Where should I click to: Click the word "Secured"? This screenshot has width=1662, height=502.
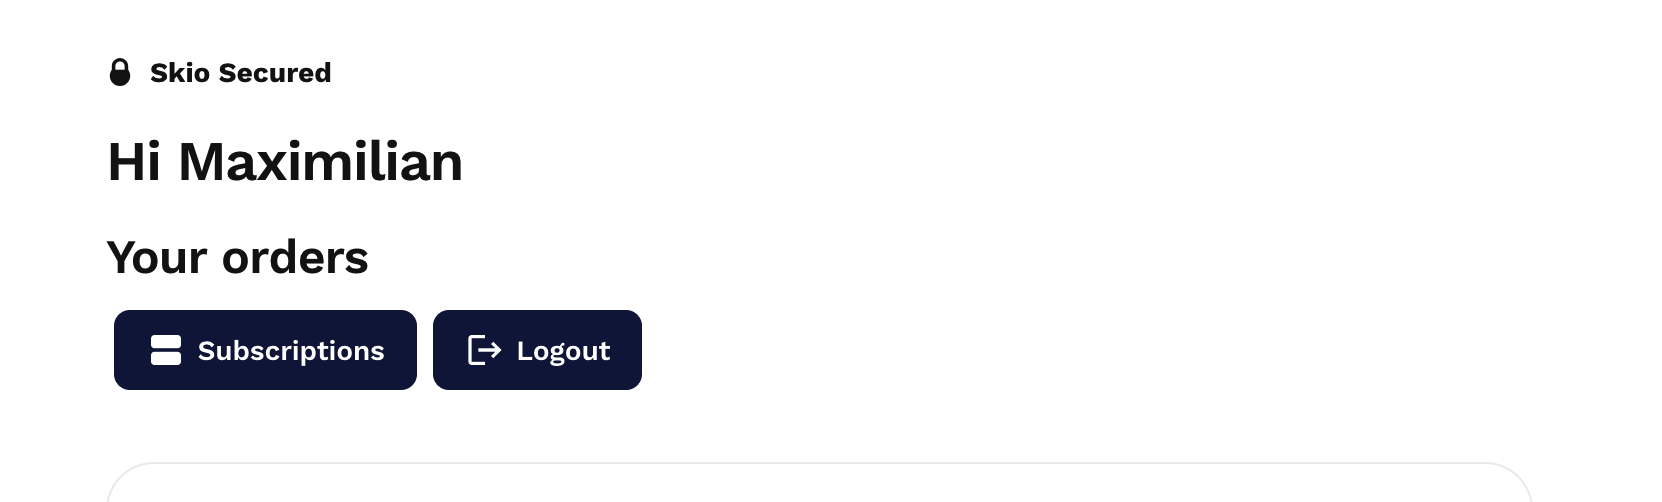point(275,73)
